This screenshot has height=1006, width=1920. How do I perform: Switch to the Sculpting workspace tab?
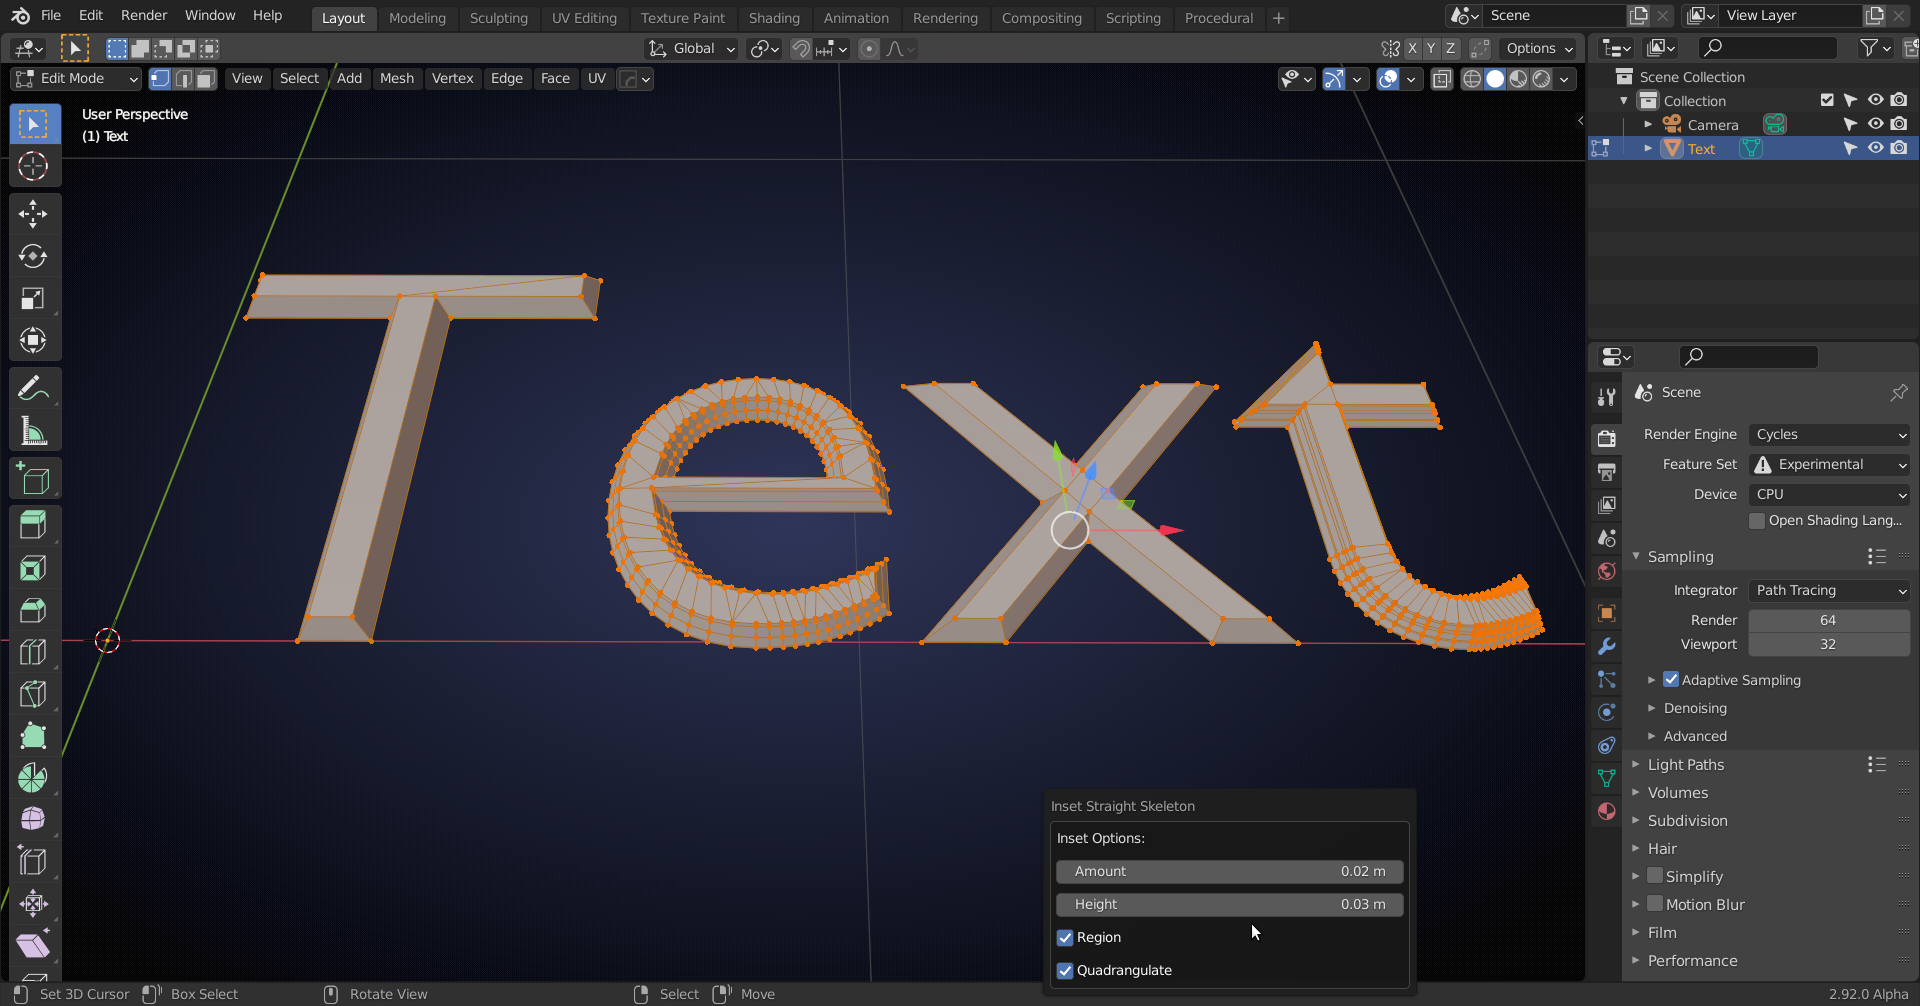[x=498, y=18]
